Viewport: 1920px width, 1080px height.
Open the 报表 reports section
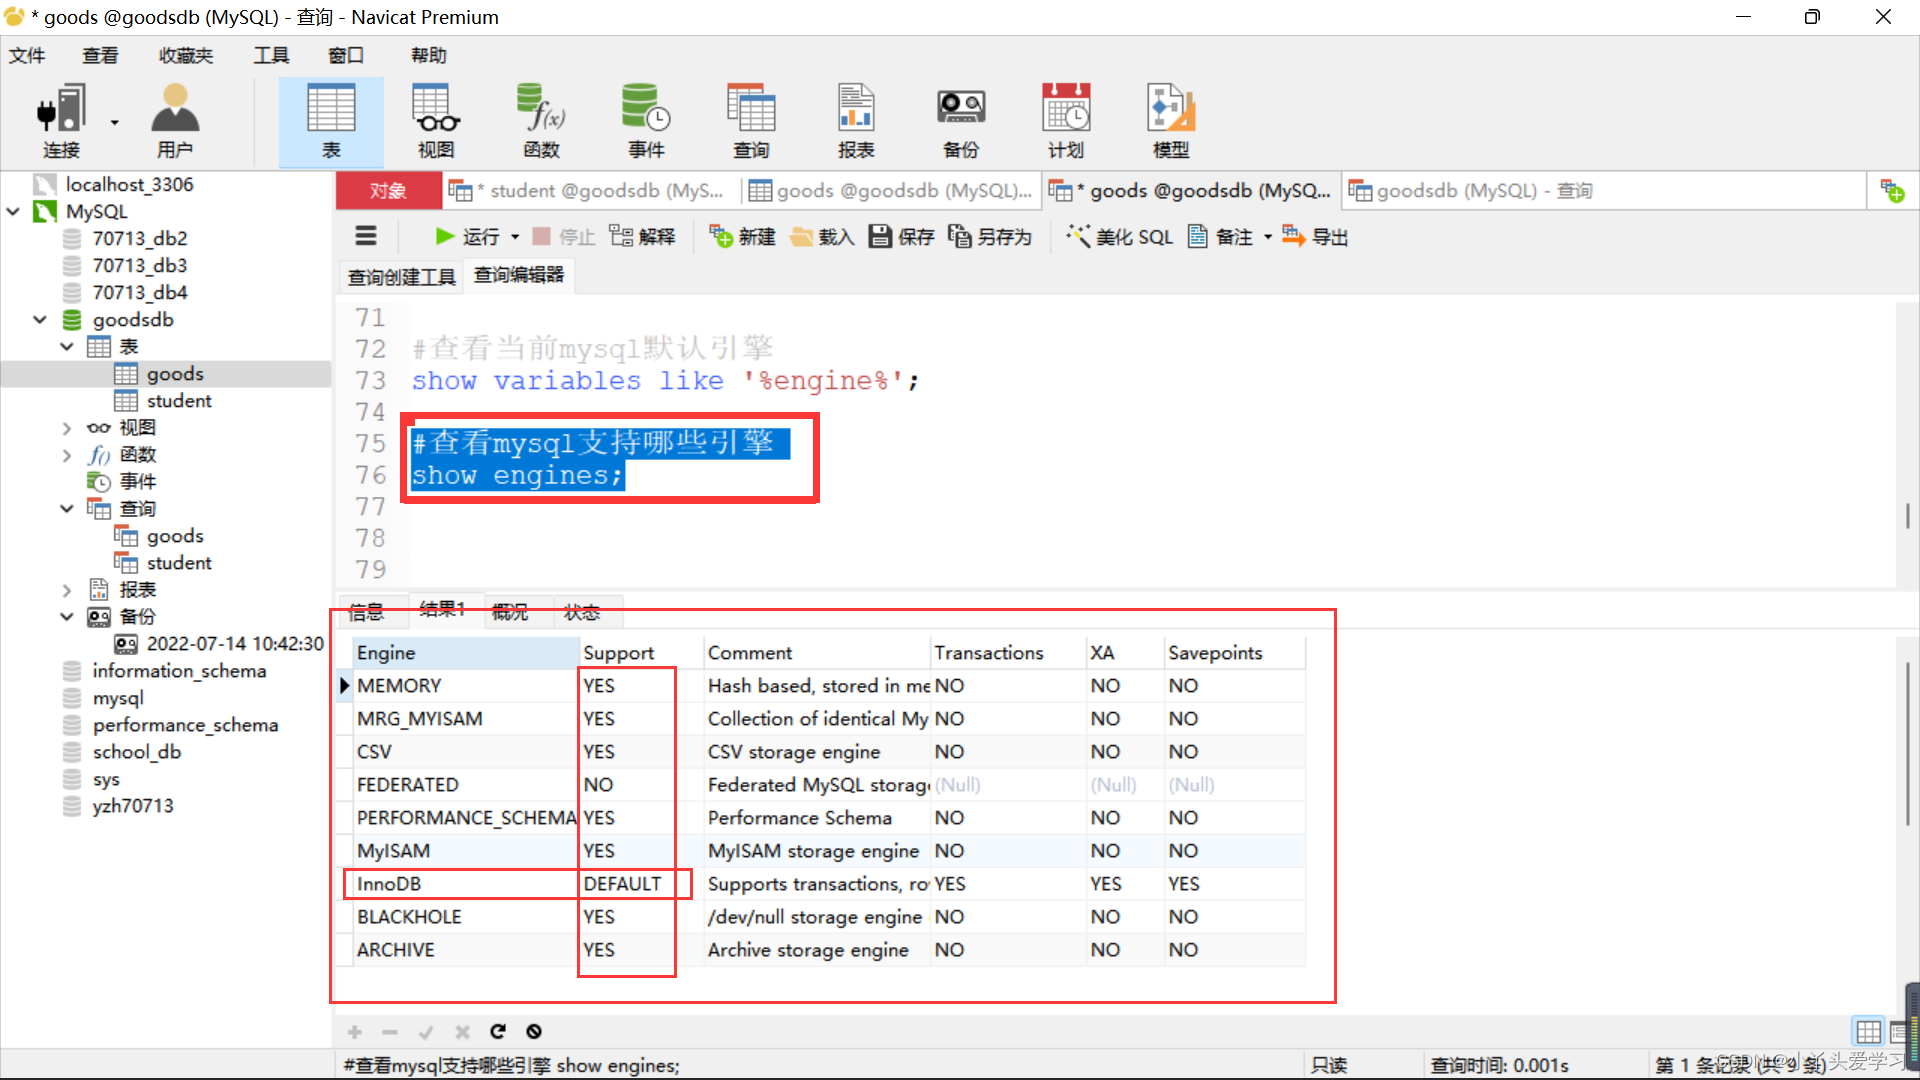tap(856, 121)
